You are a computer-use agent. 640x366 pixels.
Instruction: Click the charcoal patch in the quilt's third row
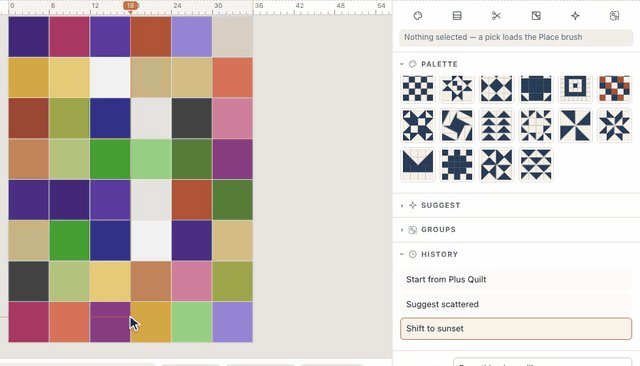tap(192, 118)
